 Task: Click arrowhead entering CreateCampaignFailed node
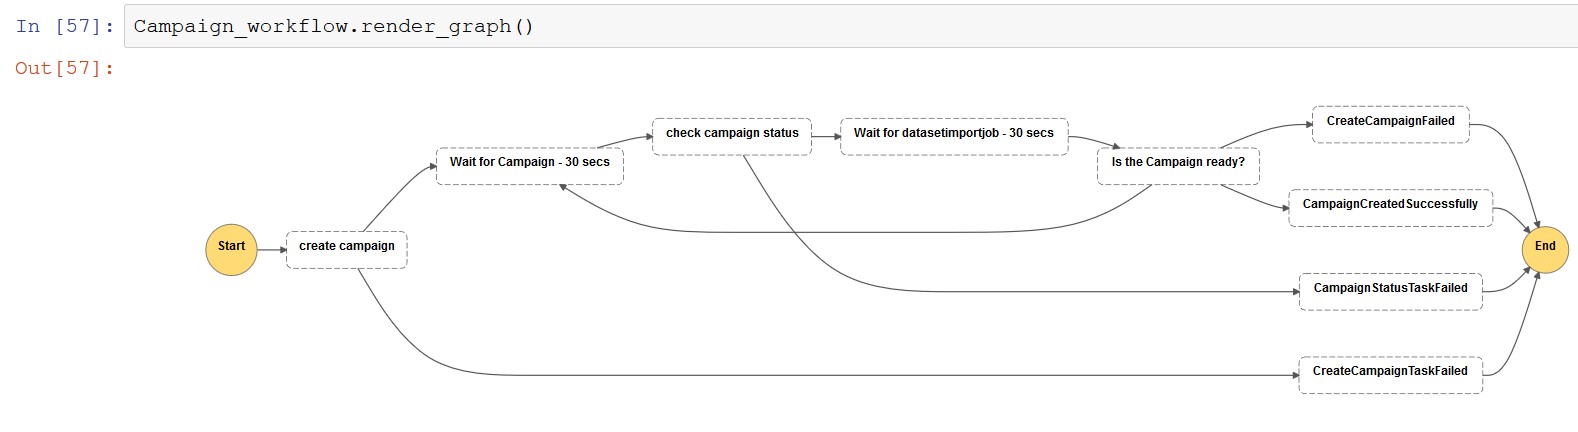1308,125
